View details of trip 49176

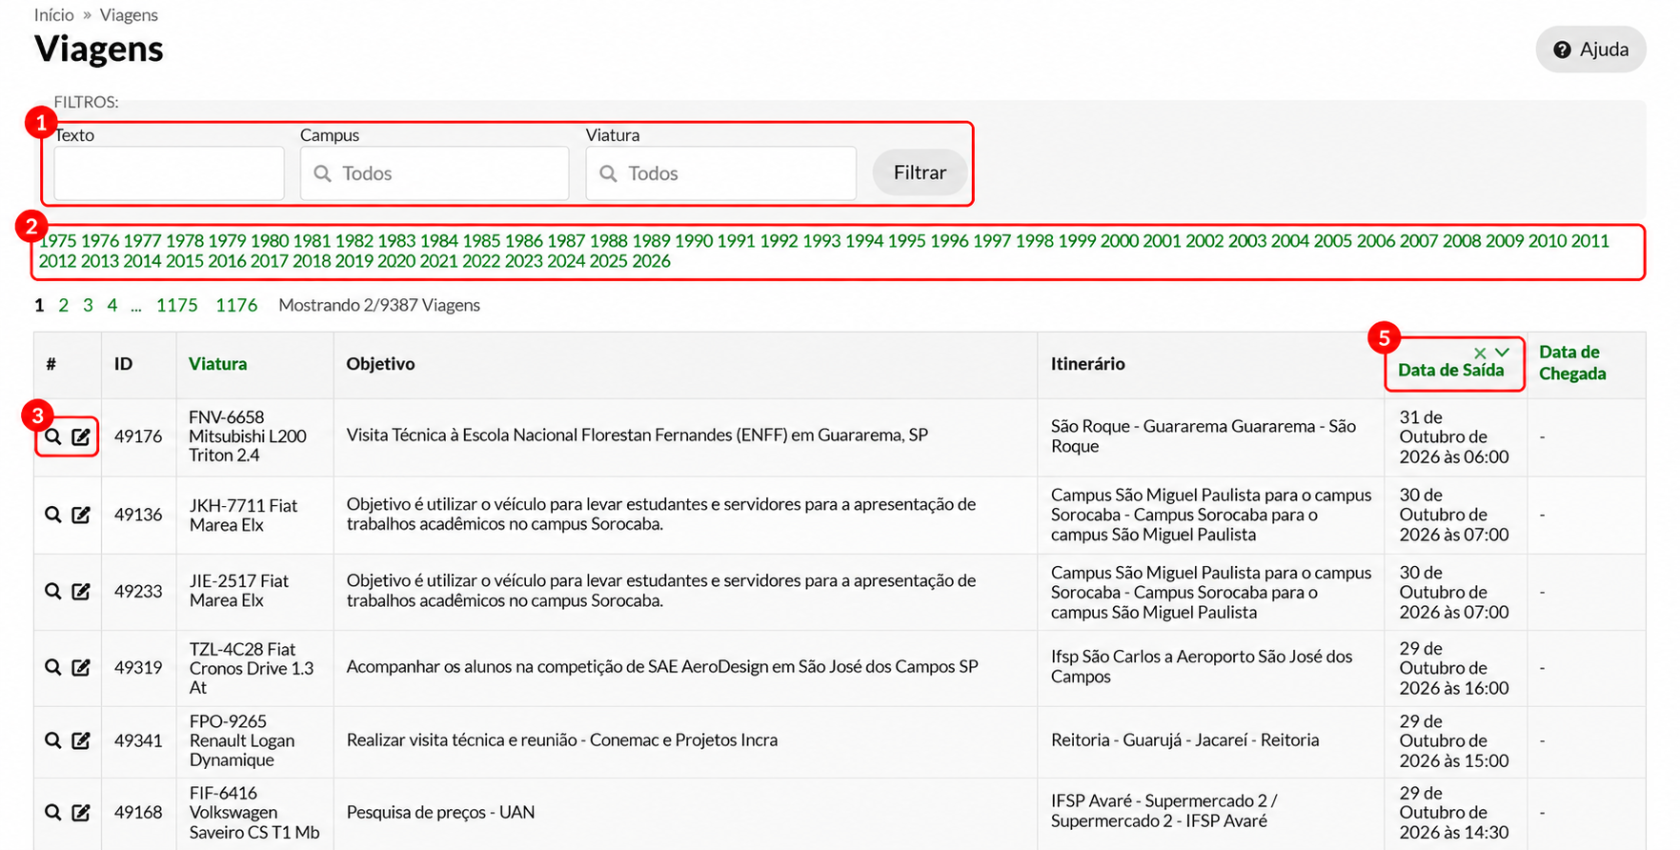tap(53, 437)
